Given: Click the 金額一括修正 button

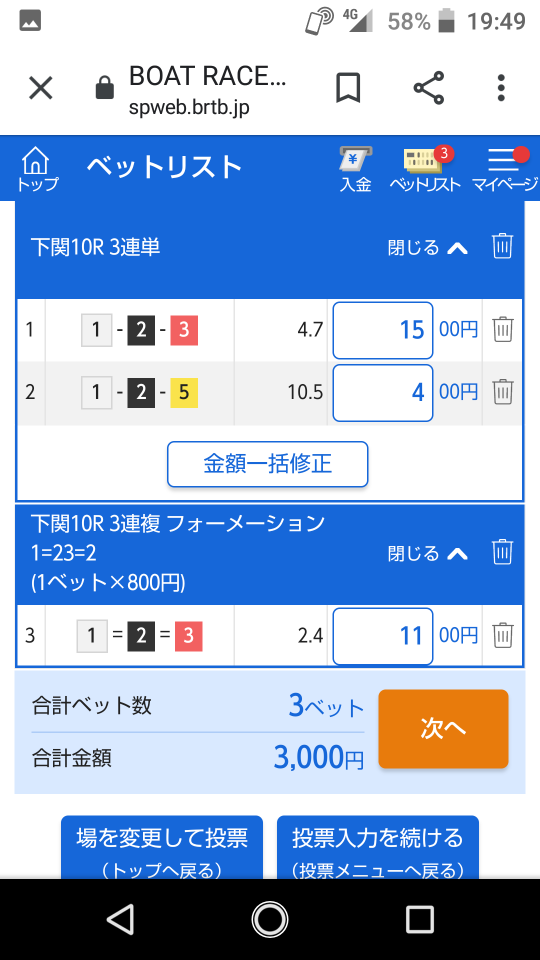Looking at the screenshot, I should 268,464.
